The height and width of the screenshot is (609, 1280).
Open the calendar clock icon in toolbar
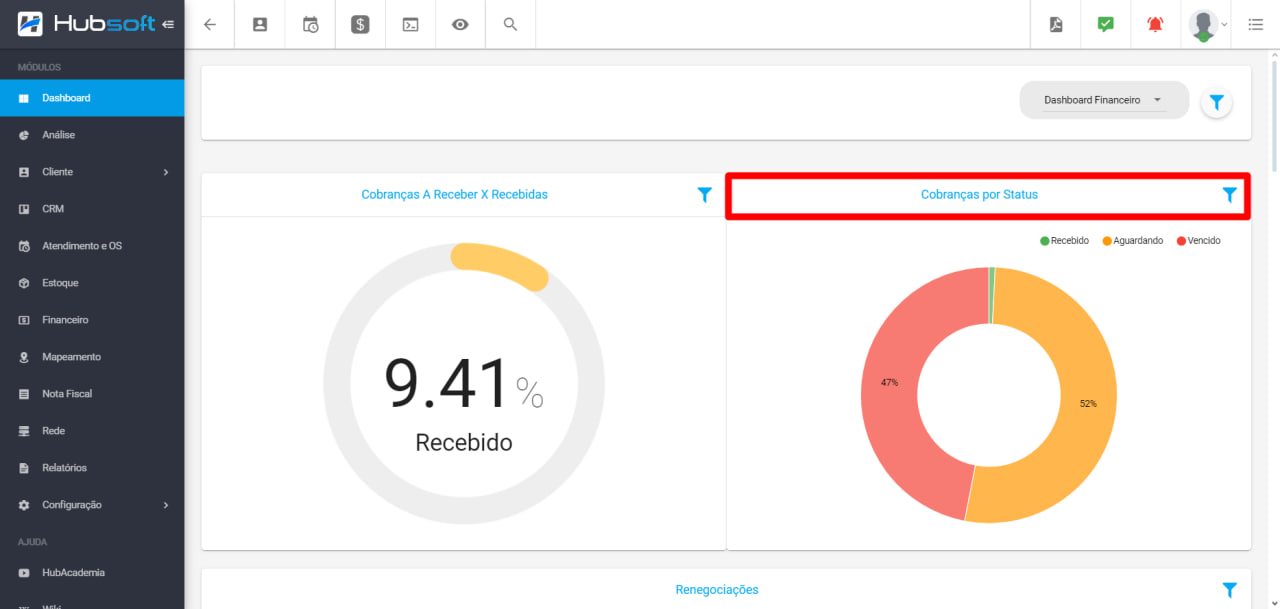[x=310, y=25]
